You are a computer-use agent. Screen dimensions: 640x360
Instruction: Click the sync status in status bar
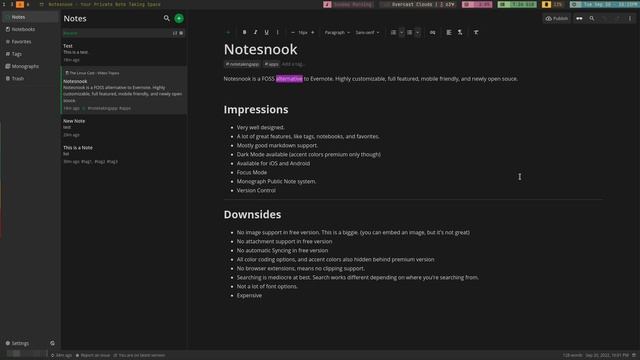click(62, 356)
